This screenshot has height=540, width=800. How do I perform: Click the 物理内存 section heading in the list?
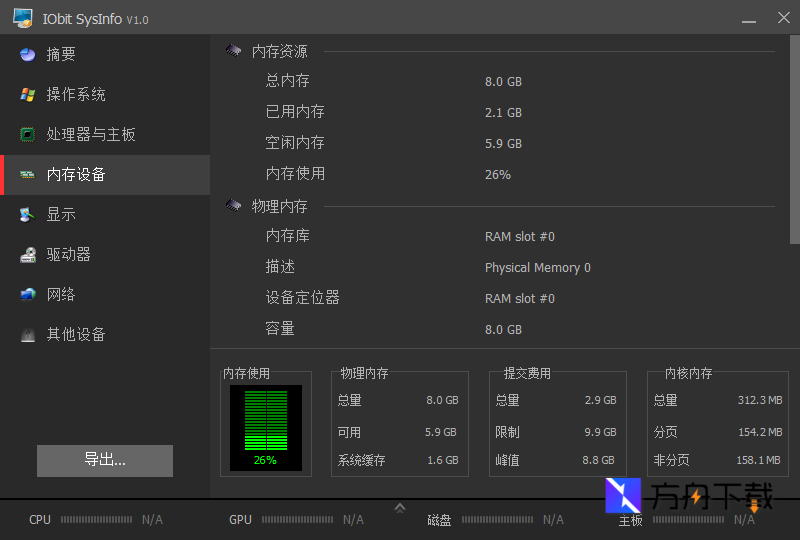280,206
